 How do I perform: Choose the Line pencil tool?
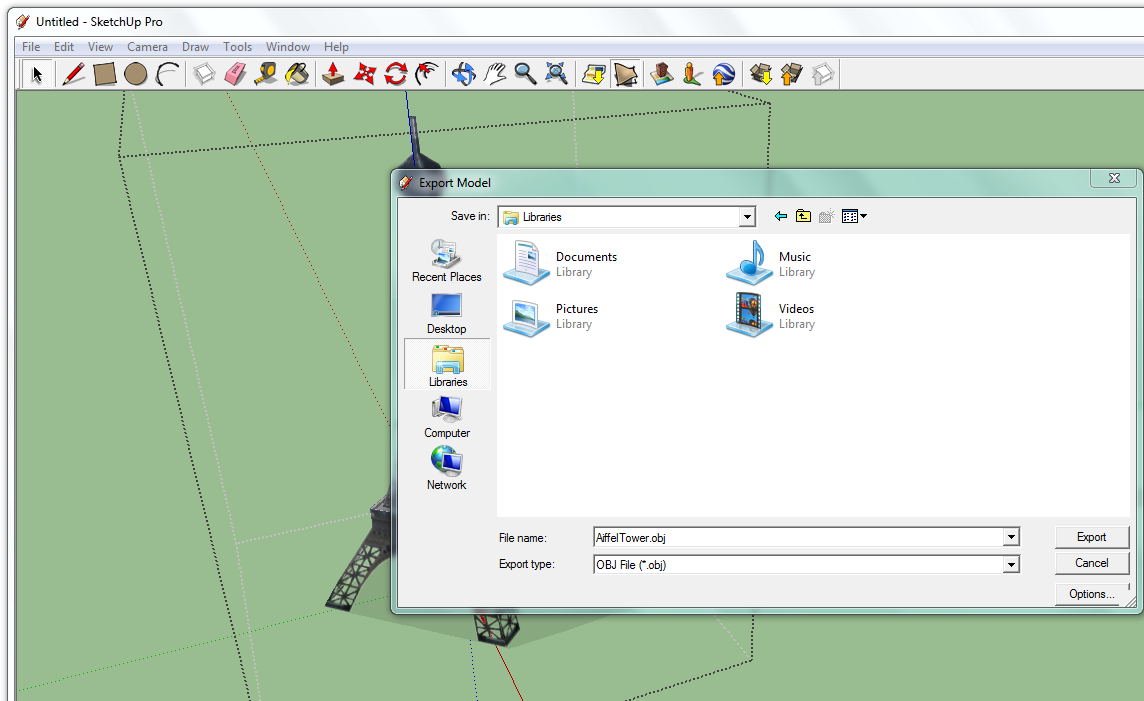coord(74,74)
